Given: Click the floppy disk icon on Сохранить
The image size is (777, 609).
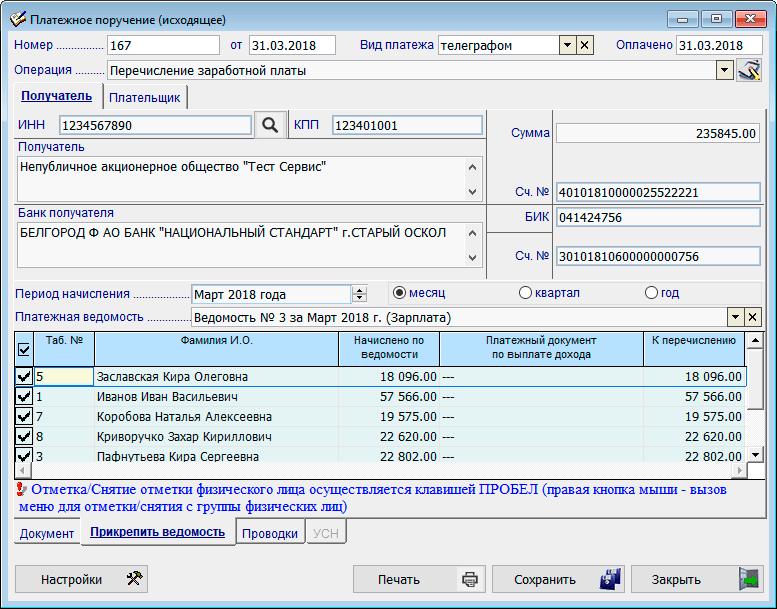Looking at the screenshot, I should 610,578.
